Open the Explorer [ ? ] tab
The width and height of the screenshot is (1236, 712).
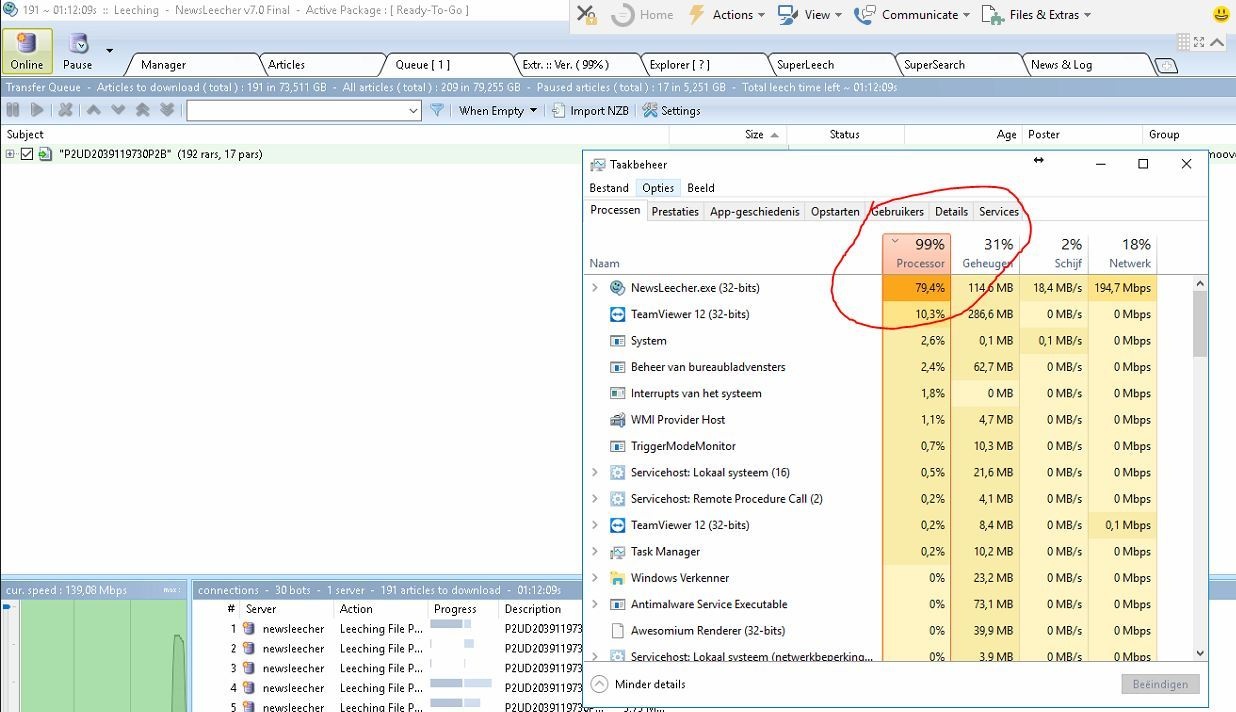[680, 65]
